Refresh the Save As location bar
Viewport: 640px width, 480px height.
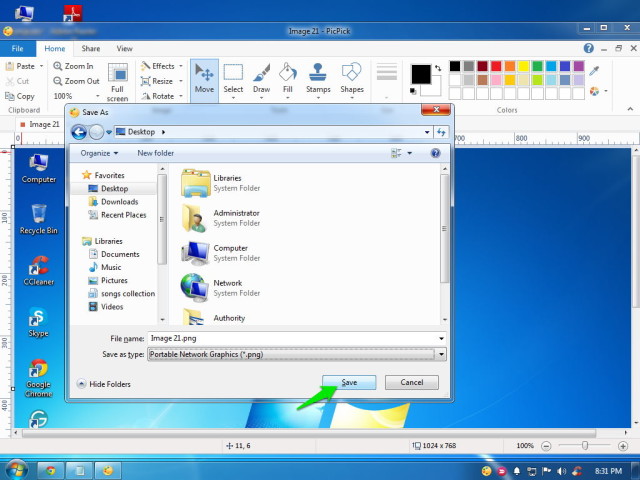pos(441,132)
